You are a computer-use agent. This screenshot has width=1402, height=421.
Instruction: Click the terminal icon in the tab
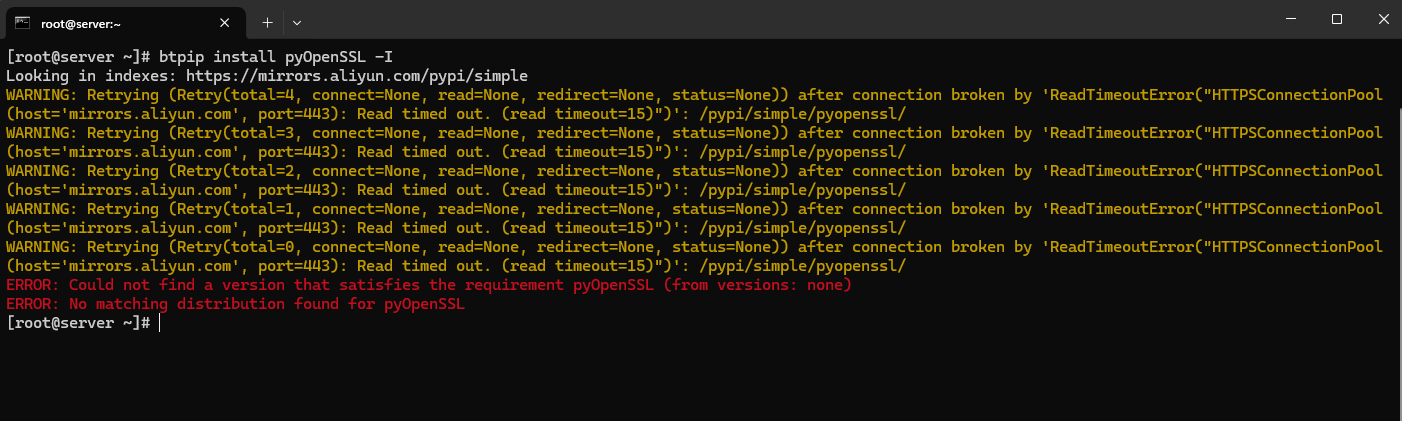click(x=21, y=21)
